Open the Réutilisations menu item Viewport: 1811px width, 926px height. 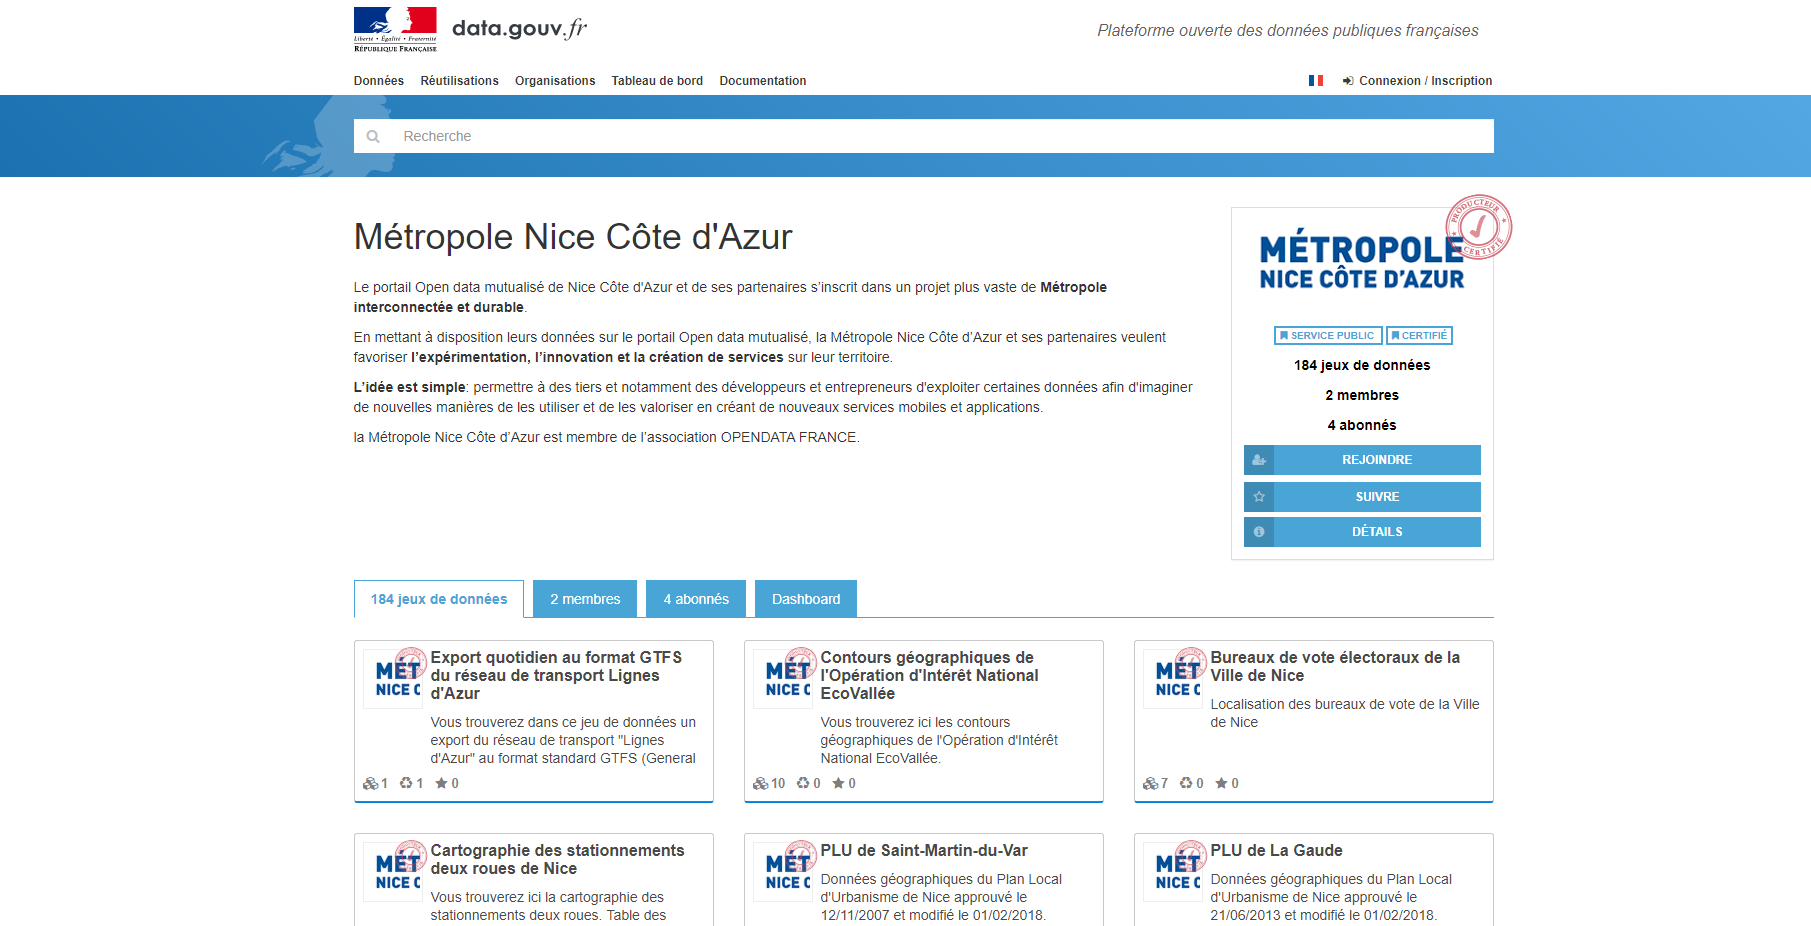click(x=459, y=81)
